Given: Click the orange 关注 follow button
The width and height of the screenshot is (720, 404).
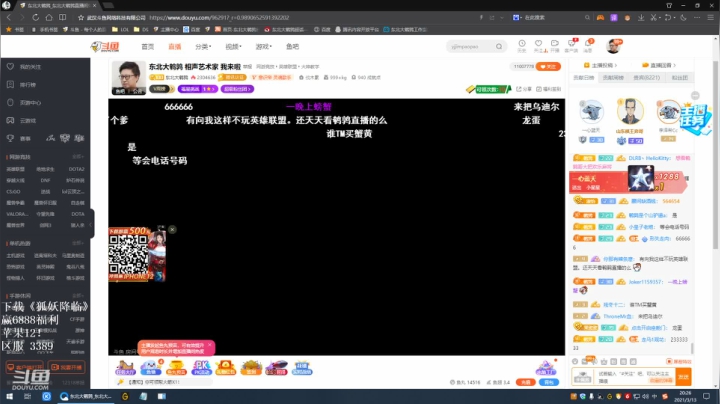Looking at the screenshot, I should click(548, 67).
